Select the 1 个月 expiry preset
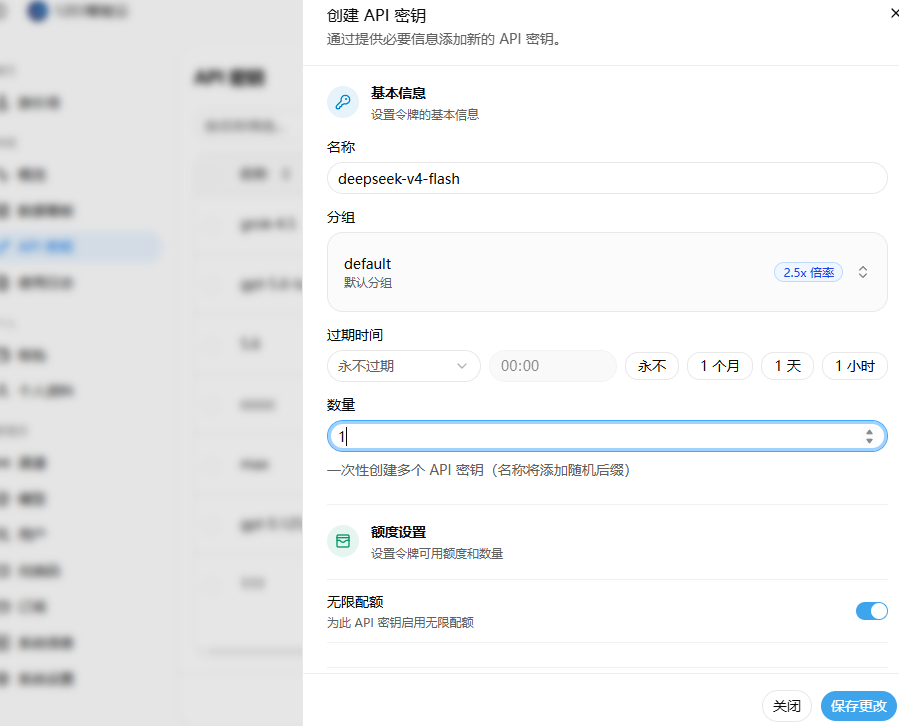Screen dimensions: 899x726 tap(720, 366)
